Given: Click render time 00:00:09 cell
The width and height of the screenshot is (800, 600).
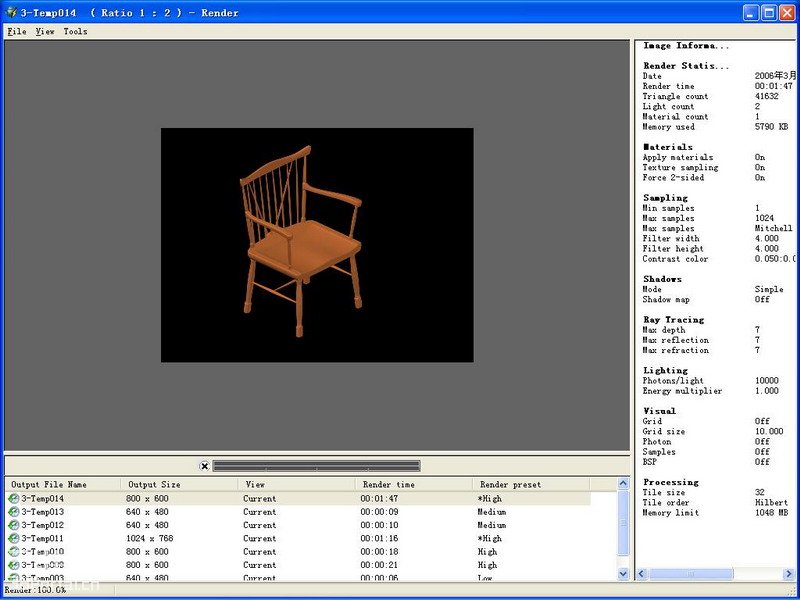Looking at the screenshot, I should click(379, 512).
